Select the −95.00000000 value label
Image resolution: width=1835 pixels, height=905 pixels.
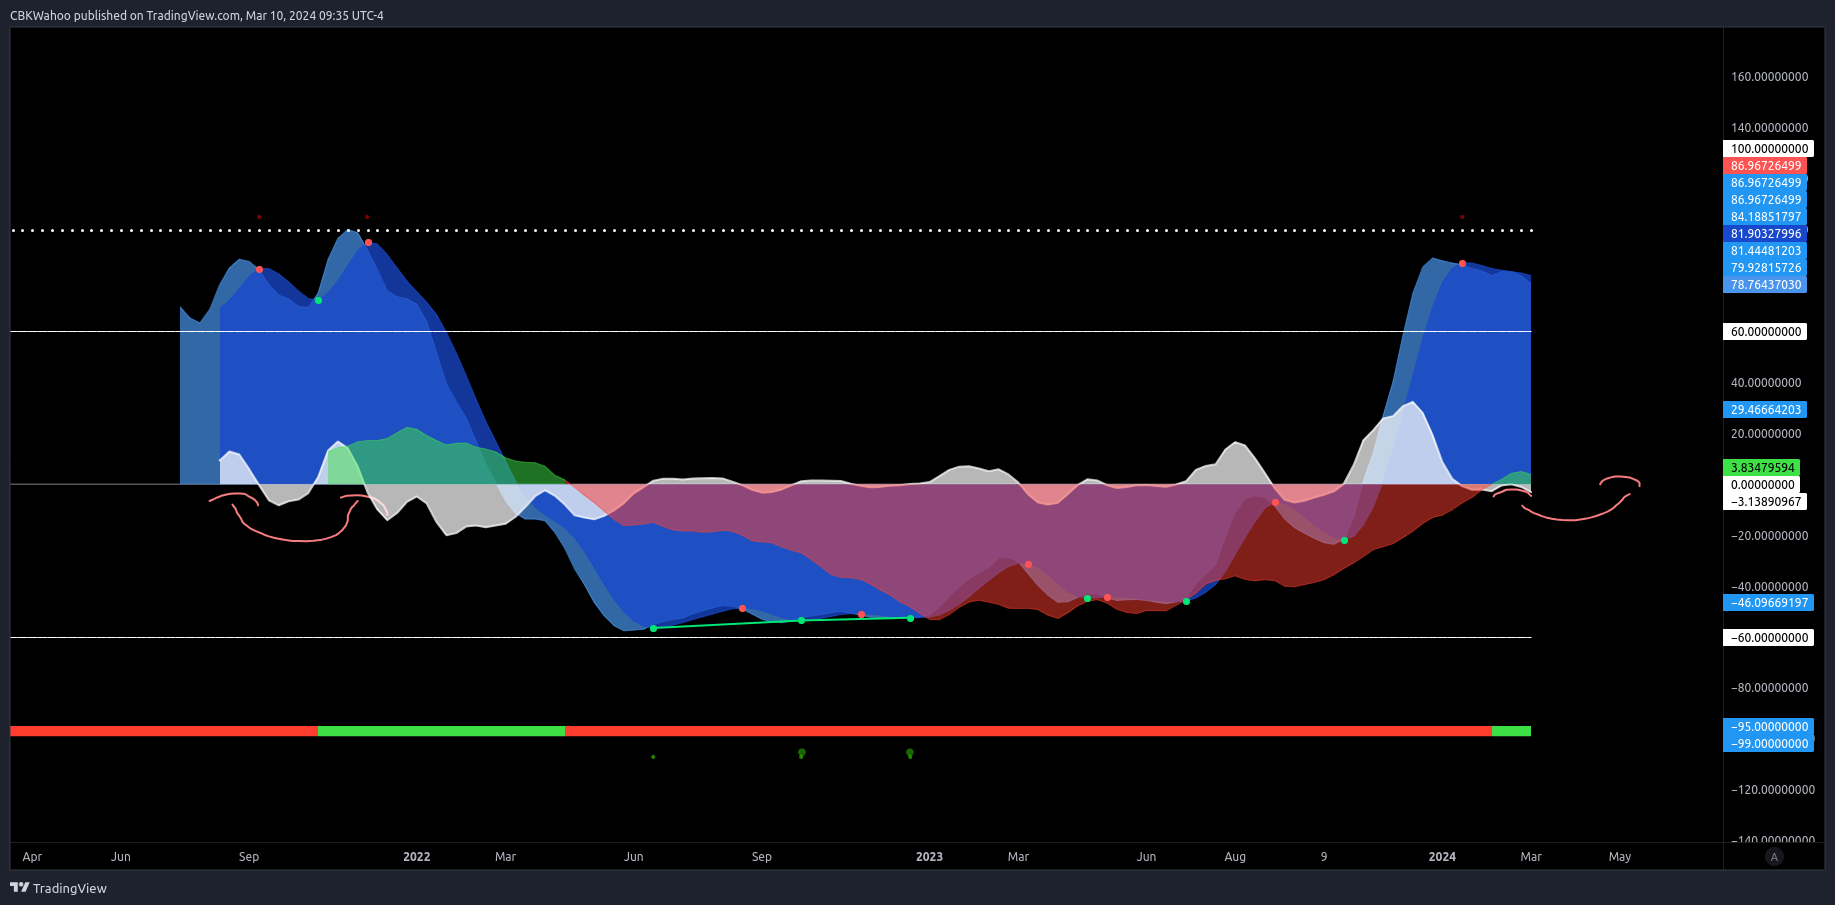click(x=1768, y=727)
